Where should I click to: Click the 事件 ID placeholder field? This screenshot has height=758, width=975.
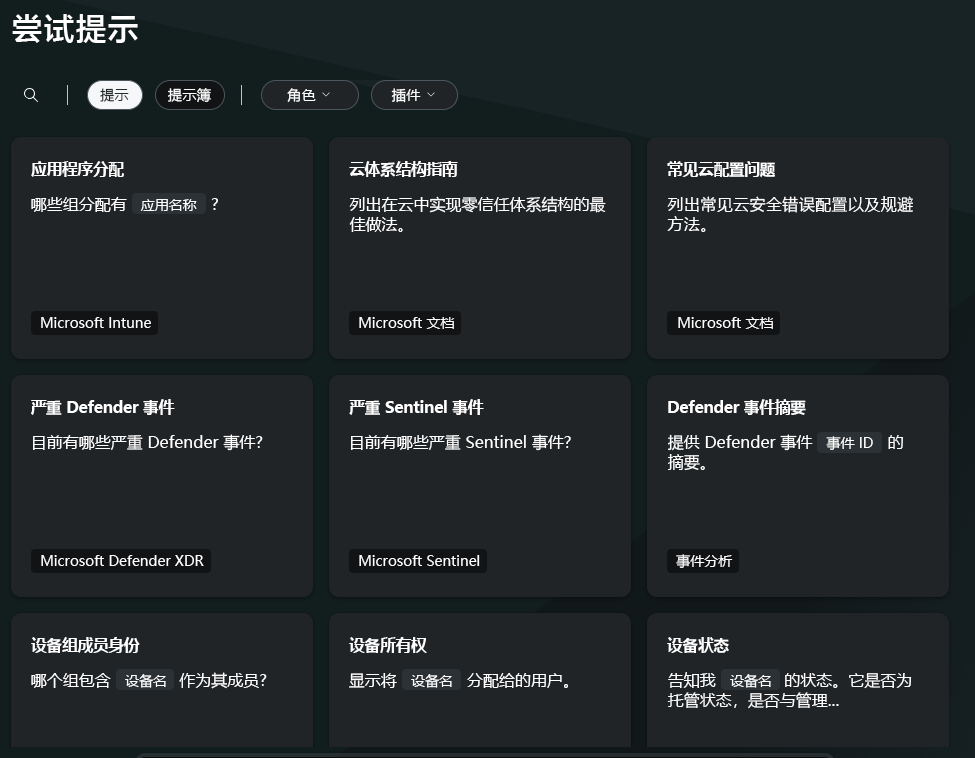pos(849,442)
